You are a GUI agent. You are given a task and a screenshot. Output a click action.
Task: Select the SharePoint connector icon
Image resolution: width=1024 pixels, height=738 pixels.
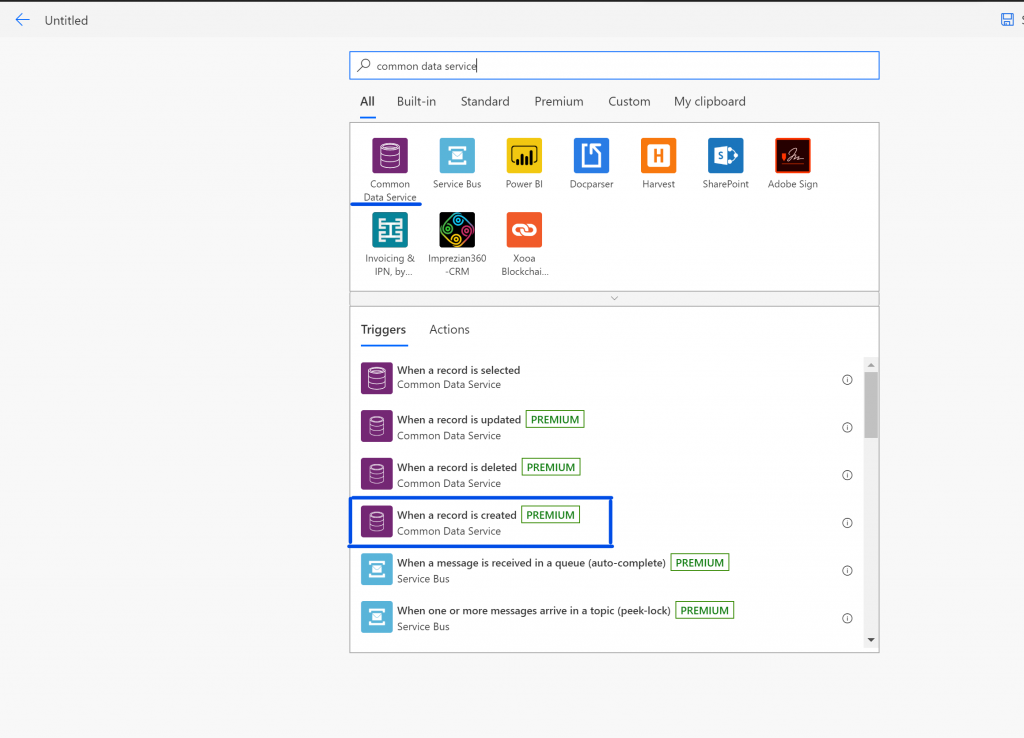click(726, 155)
